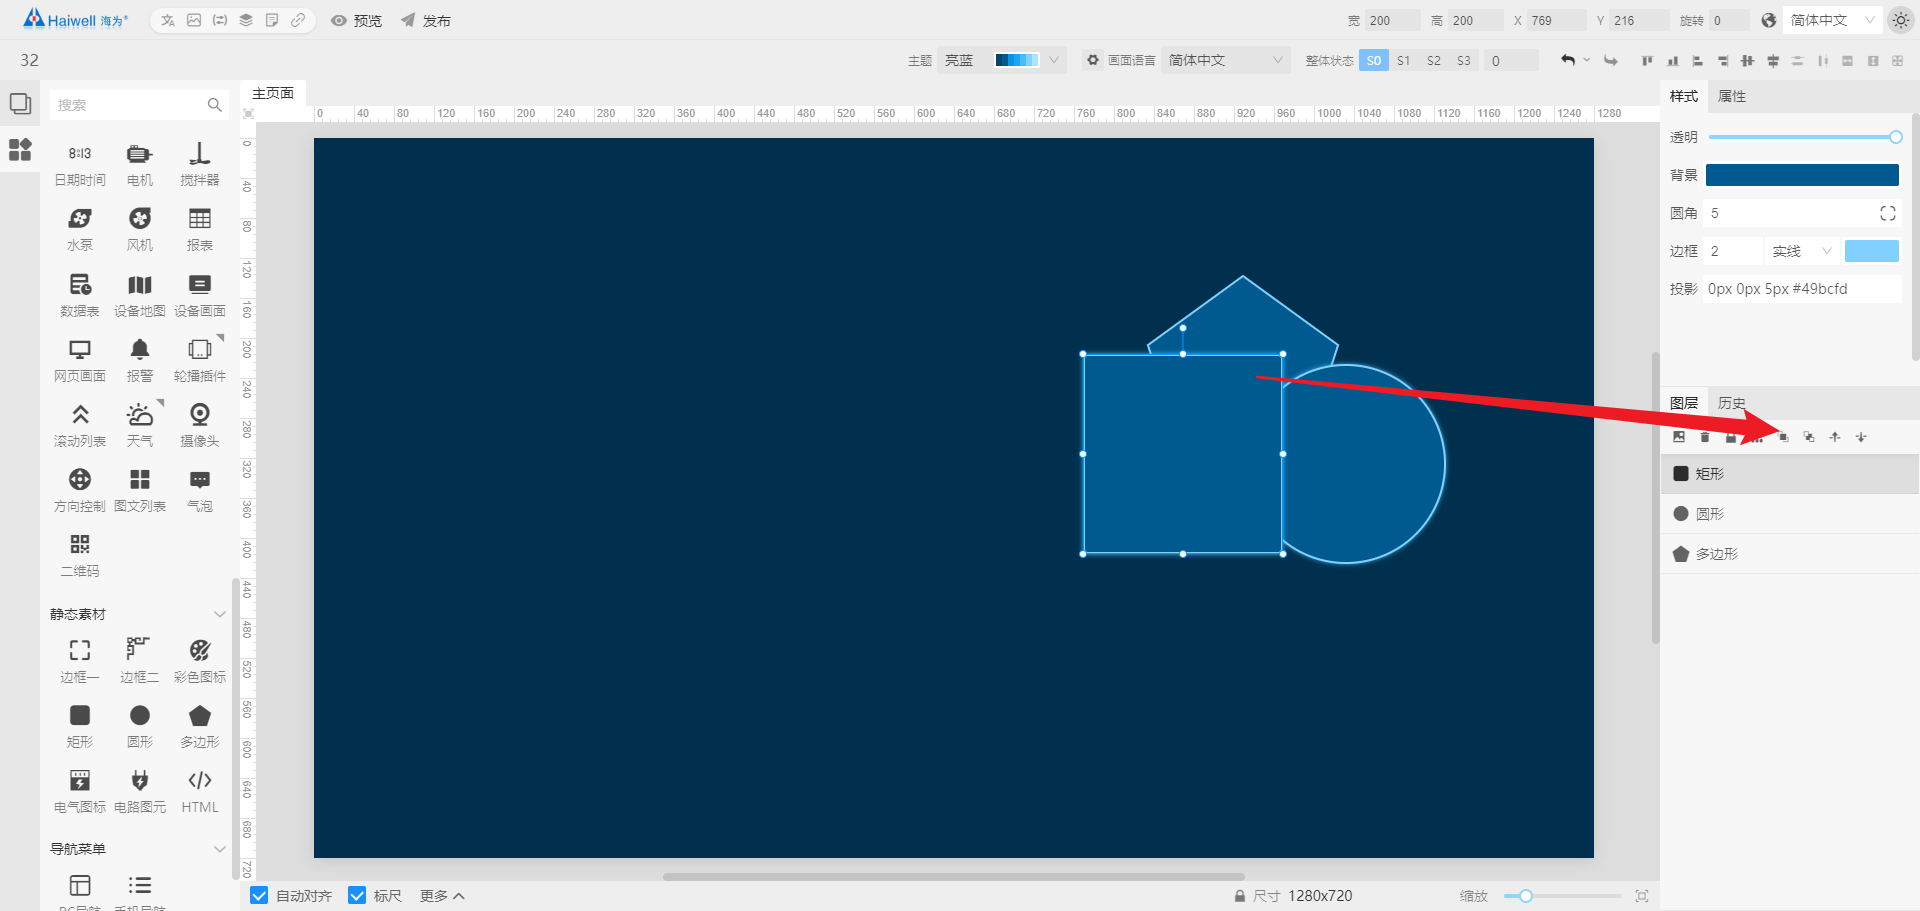Insert the 风机 fan component
Screen dimensions: 1920x911
(140, 229)
